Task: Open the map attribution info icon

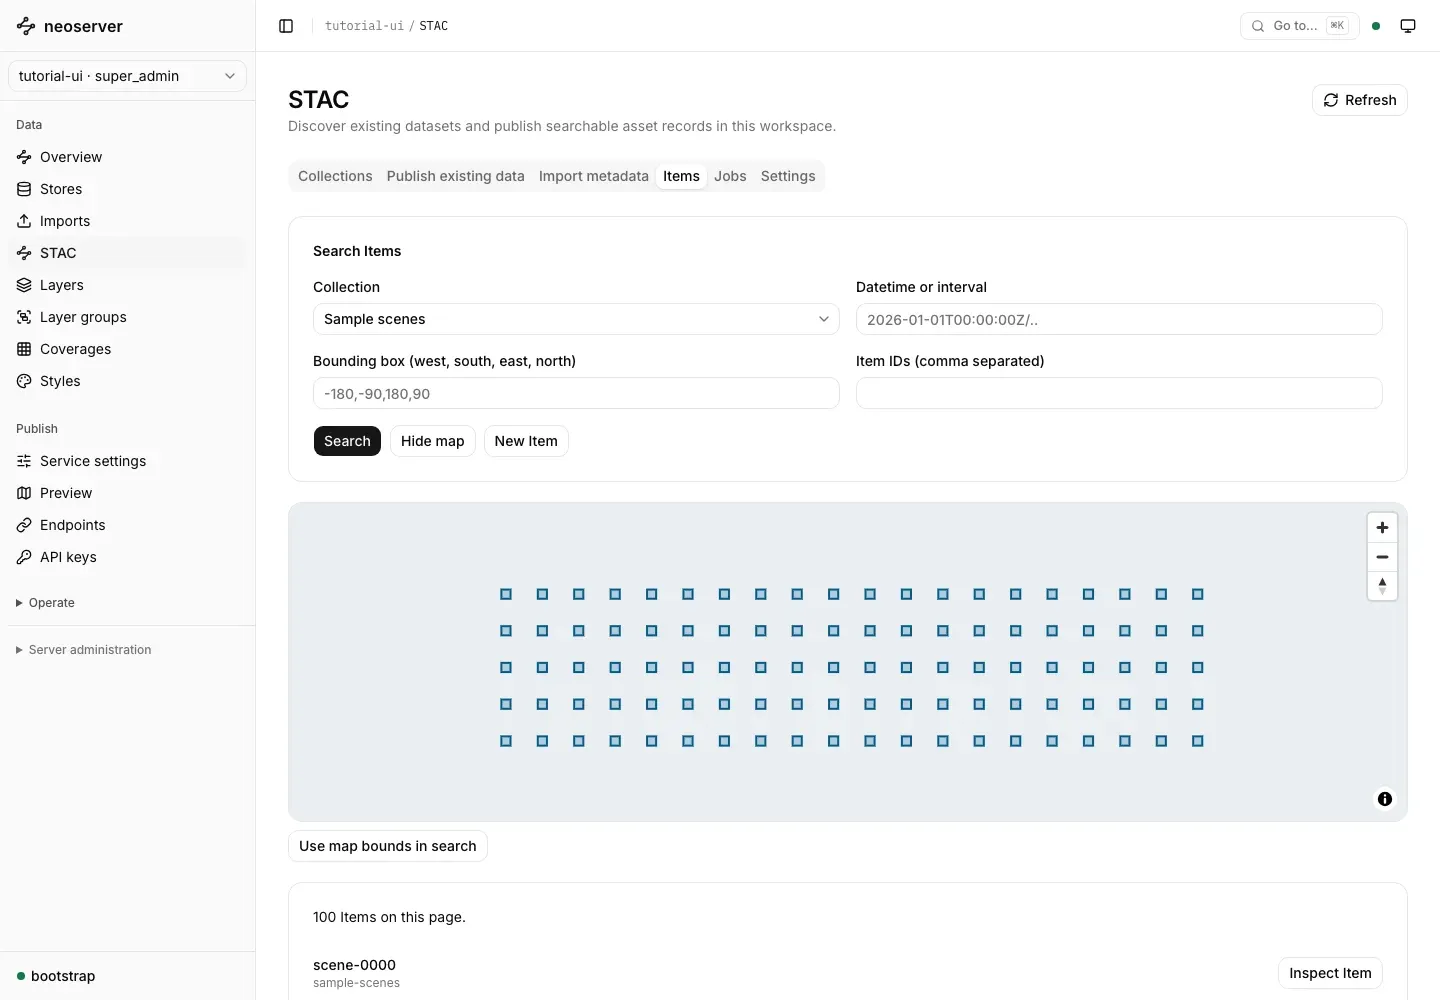Action: pyautogui.click(x=1385, y=799)
